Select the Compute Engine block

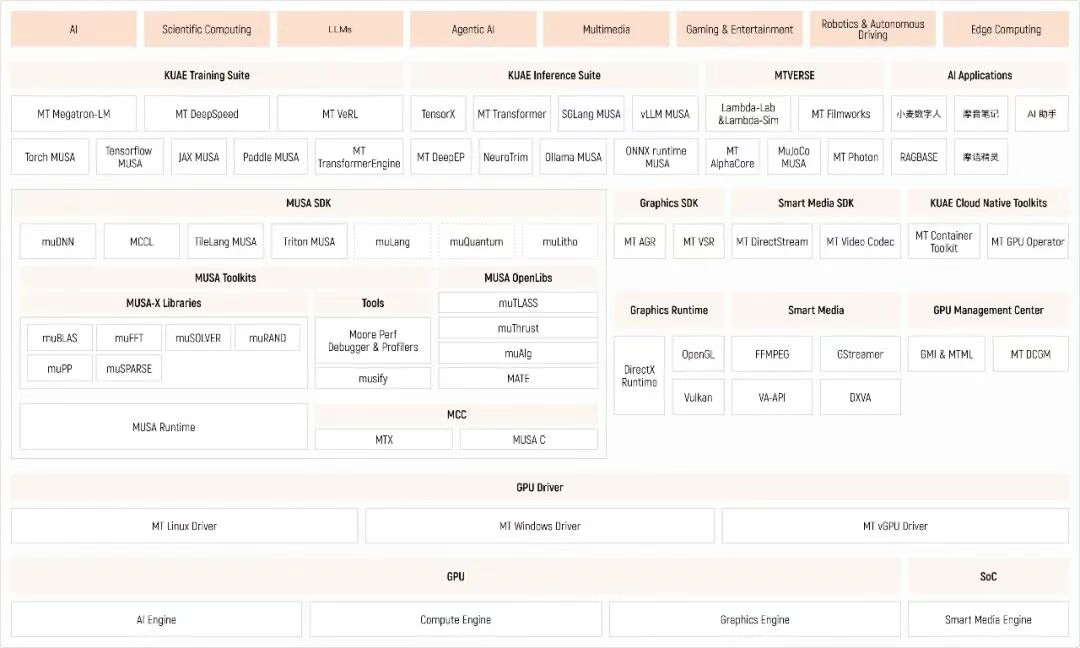pos(455,620)
